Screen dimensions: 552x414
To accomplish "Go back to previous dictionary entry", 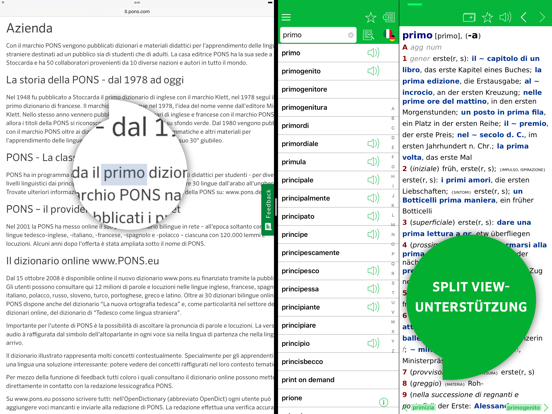I will point(524,17).
